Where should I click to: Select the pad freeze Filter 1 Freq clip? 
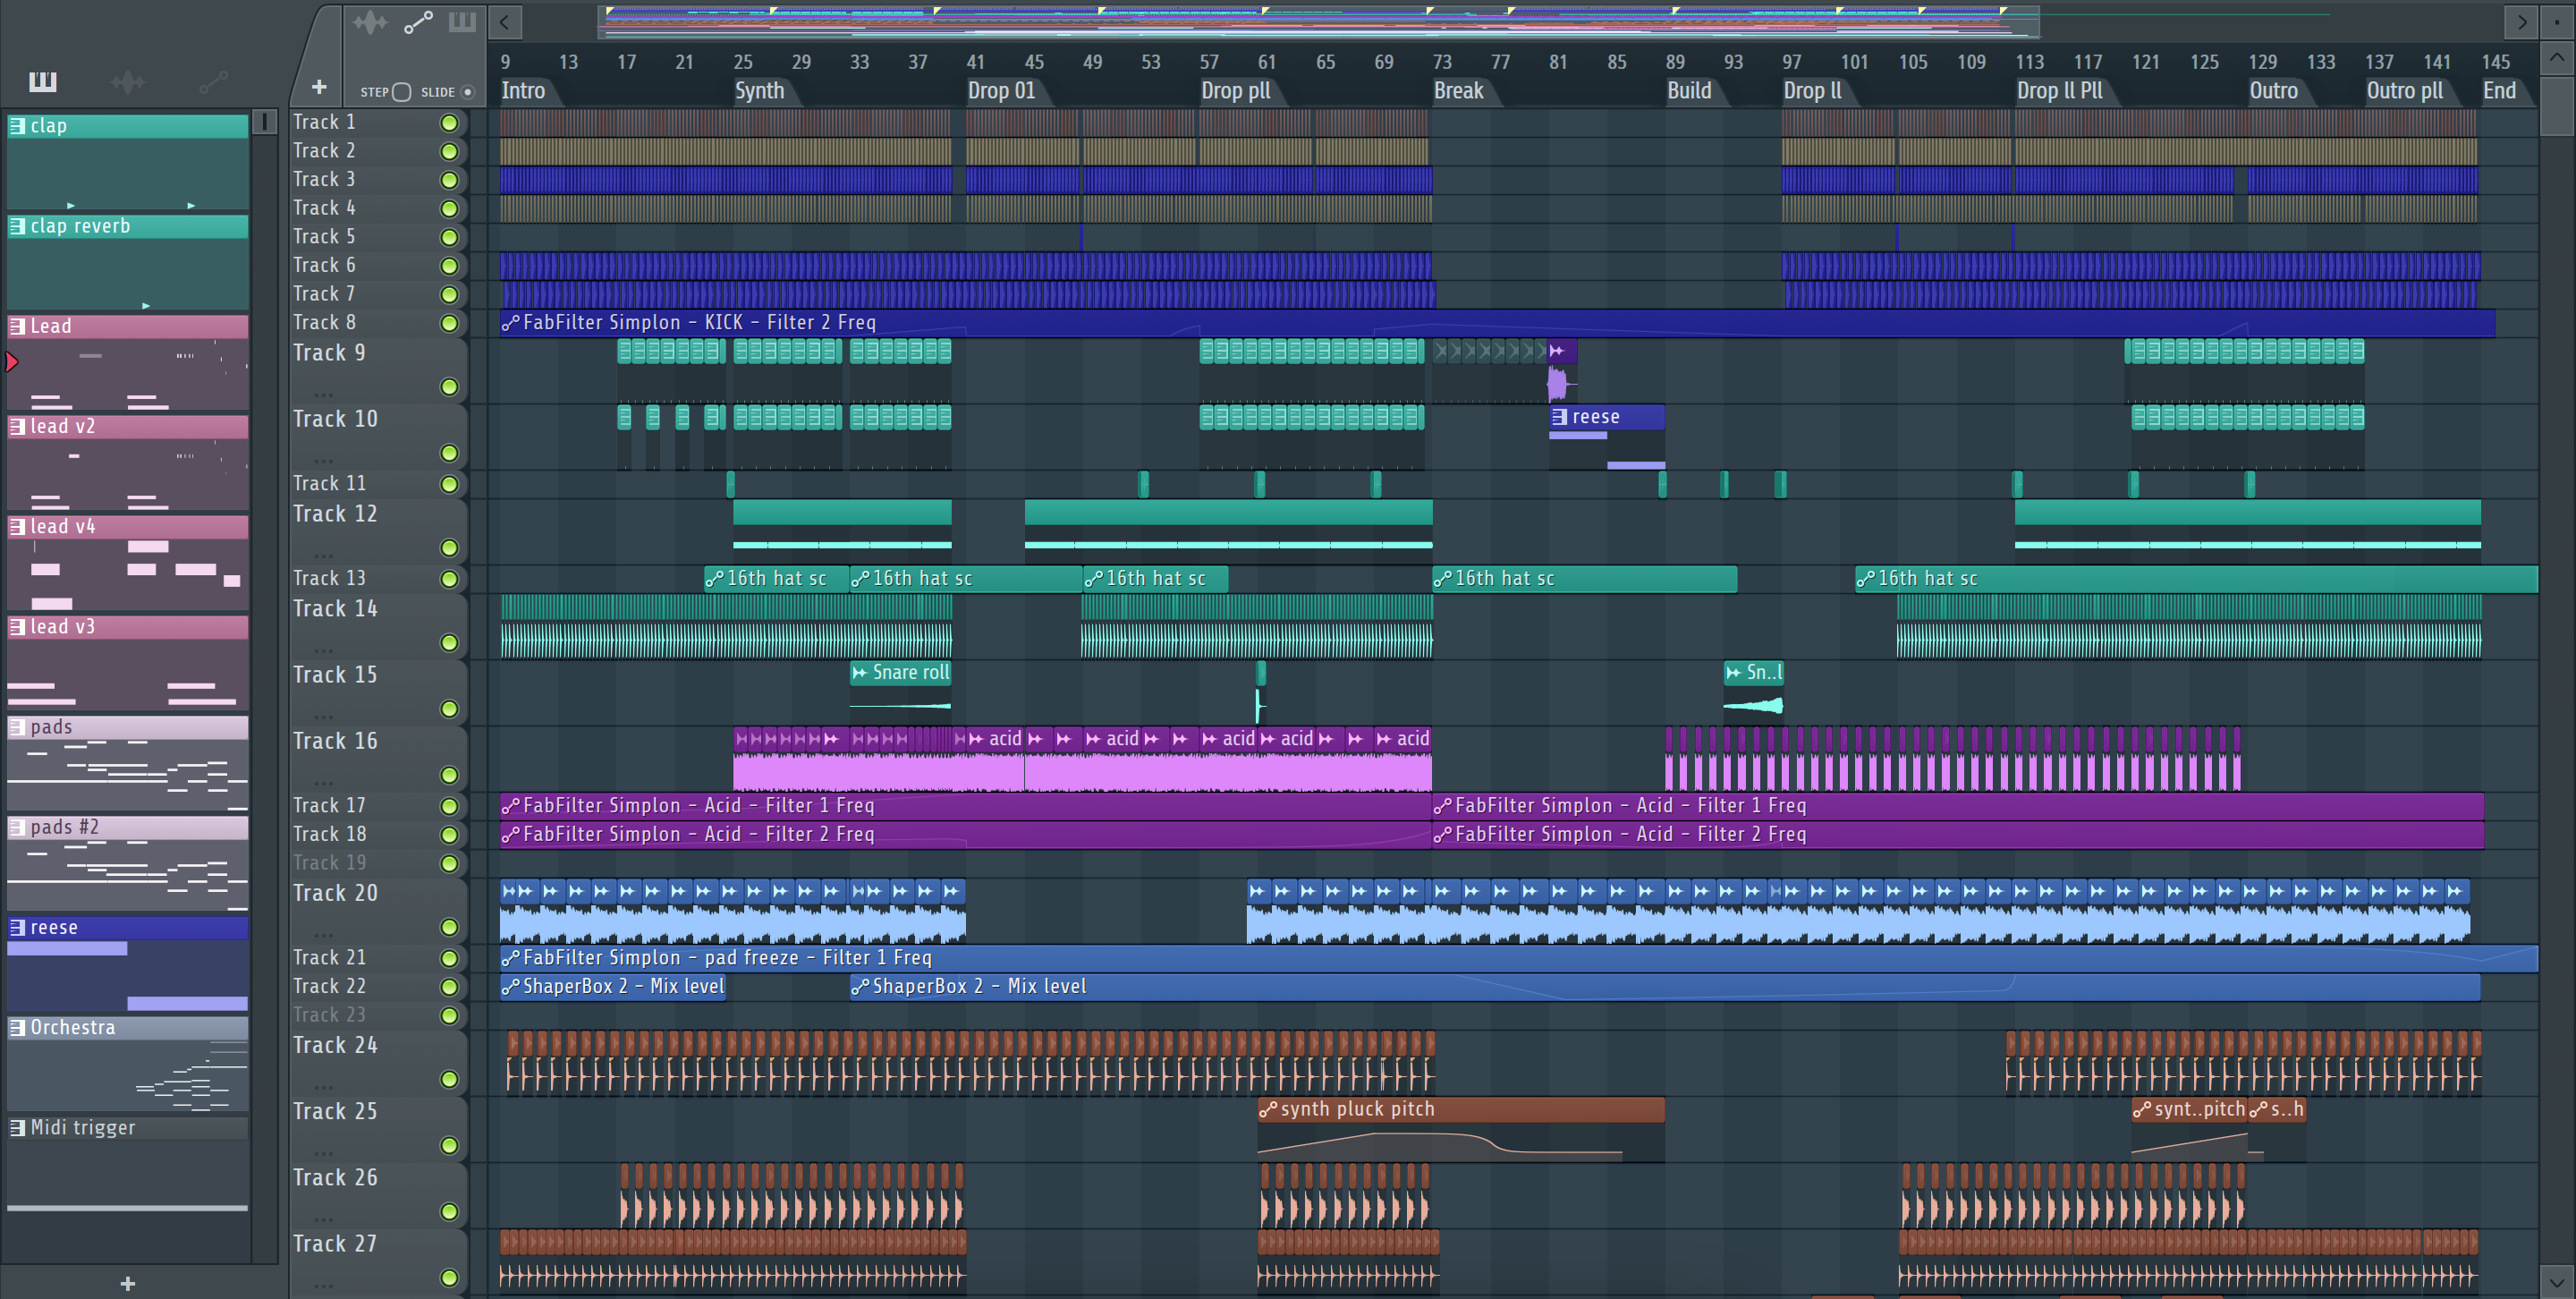[1518, 958]
